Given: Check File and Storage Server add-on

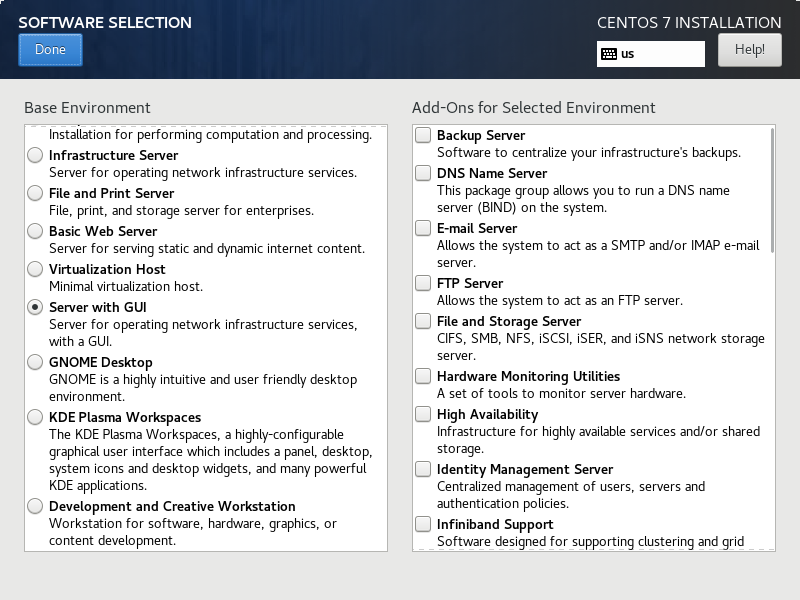Looking at the screenshot, I should (x=423, y=321).
